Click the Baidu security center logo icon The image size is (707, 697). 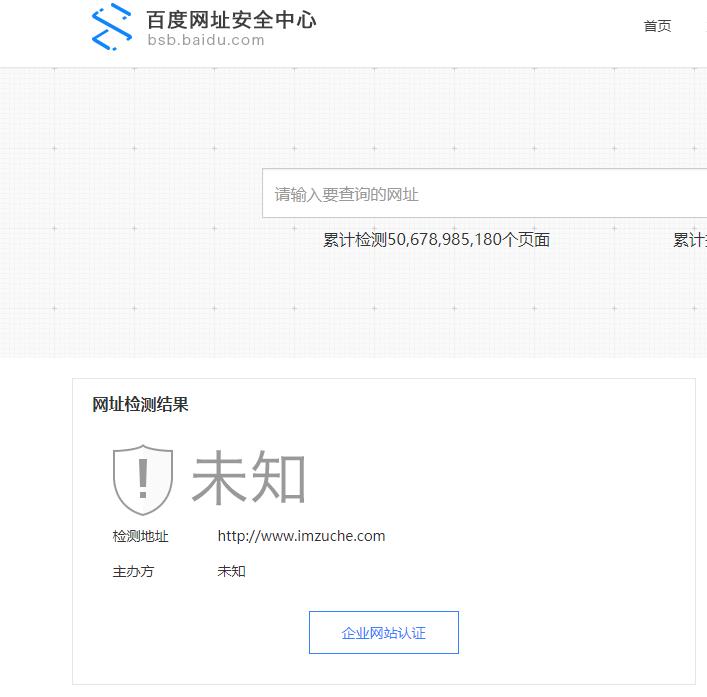(x=112, y=27)
